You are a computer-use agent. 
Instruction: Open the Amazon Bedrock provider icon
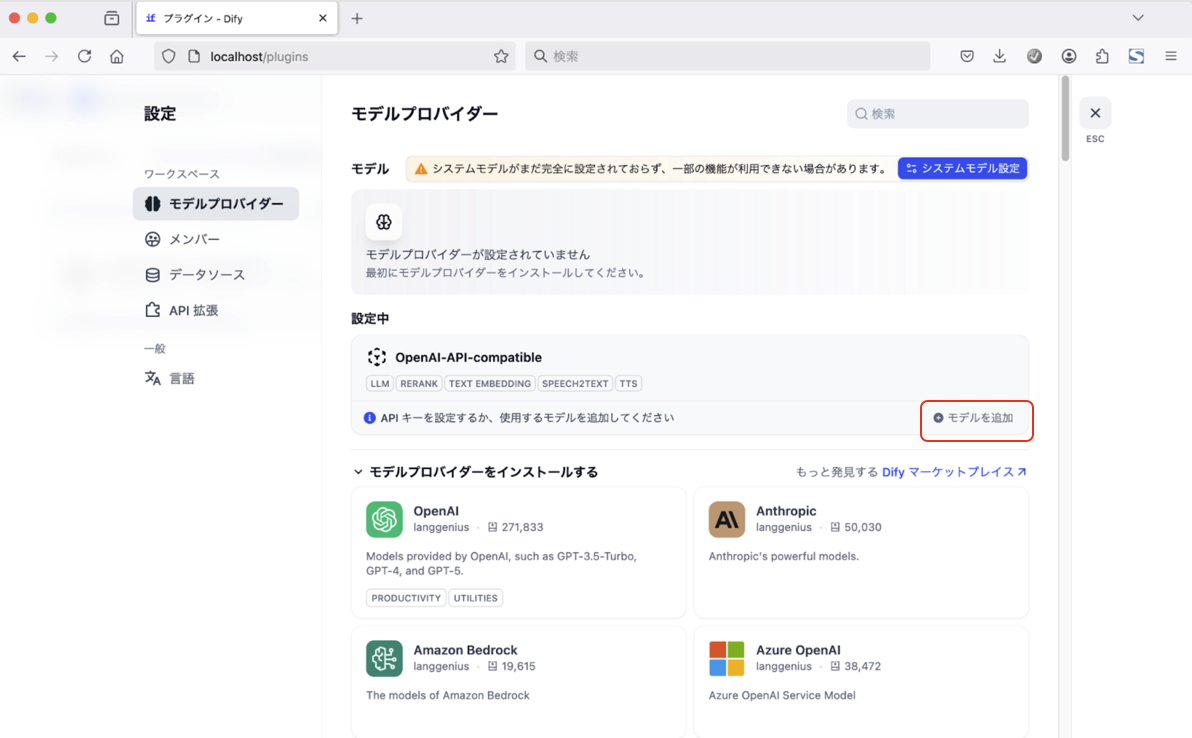384,658
